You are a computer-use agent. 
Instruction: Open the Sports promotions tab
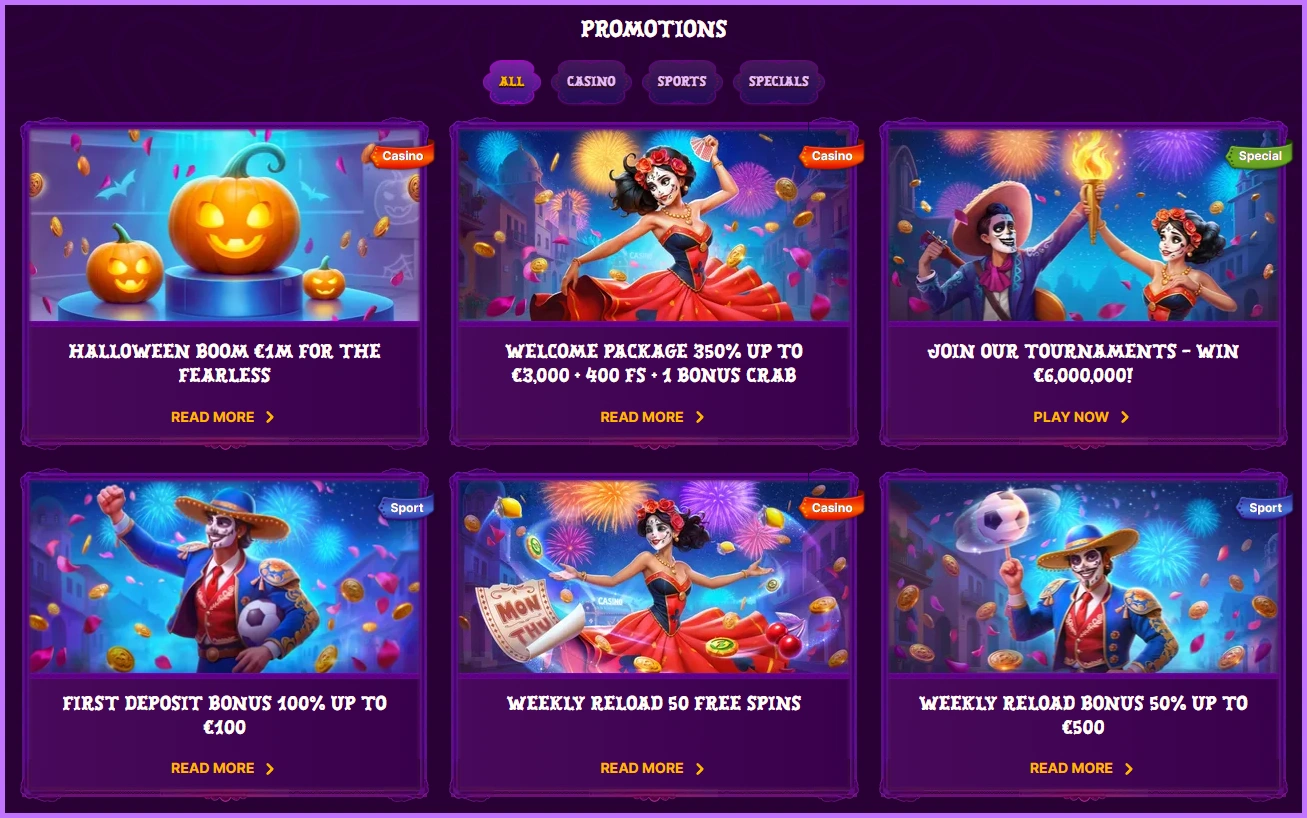pos(682,81)
